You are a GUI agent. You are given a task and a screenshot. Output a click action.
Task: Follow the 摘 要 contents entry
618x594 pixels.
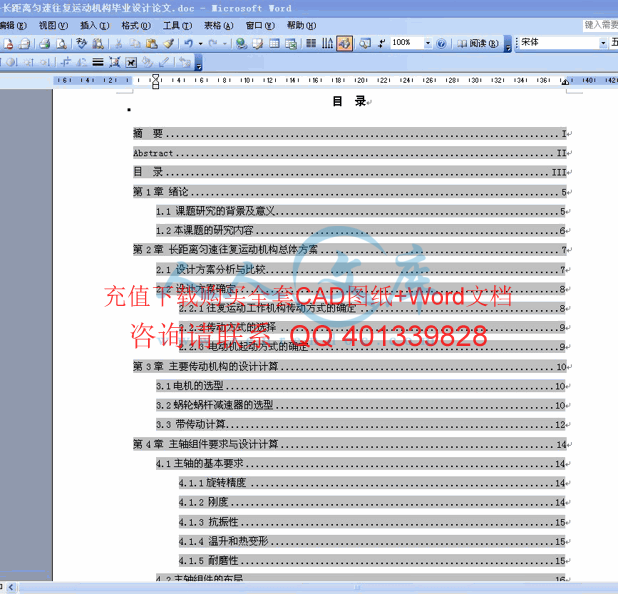[x=352, y=134]
